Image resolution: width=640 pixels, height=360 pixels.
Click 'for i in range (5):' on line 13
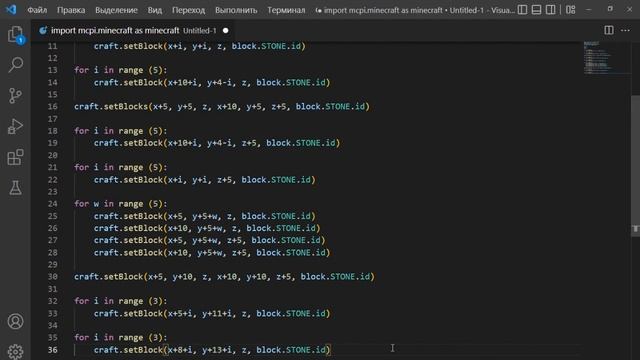point(121,70)
